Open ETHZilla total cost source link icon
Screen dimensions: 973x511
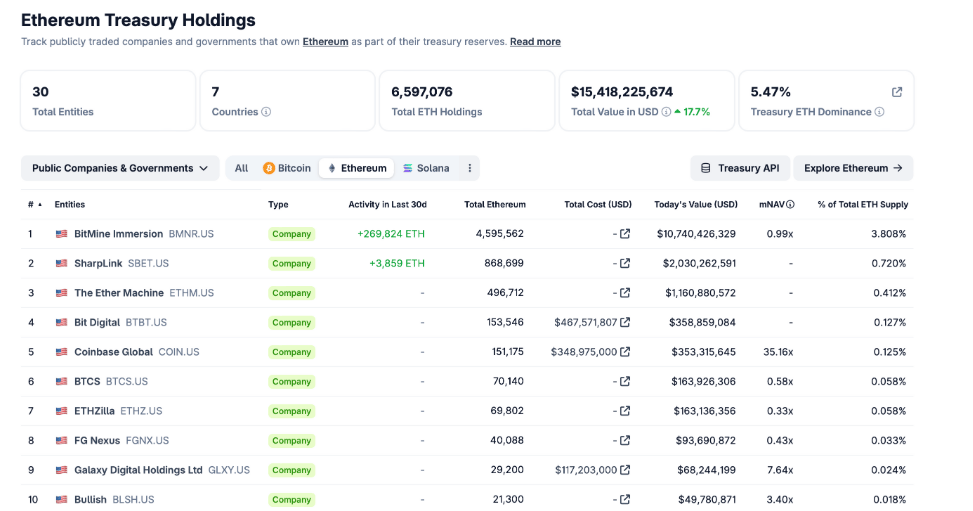625,410
